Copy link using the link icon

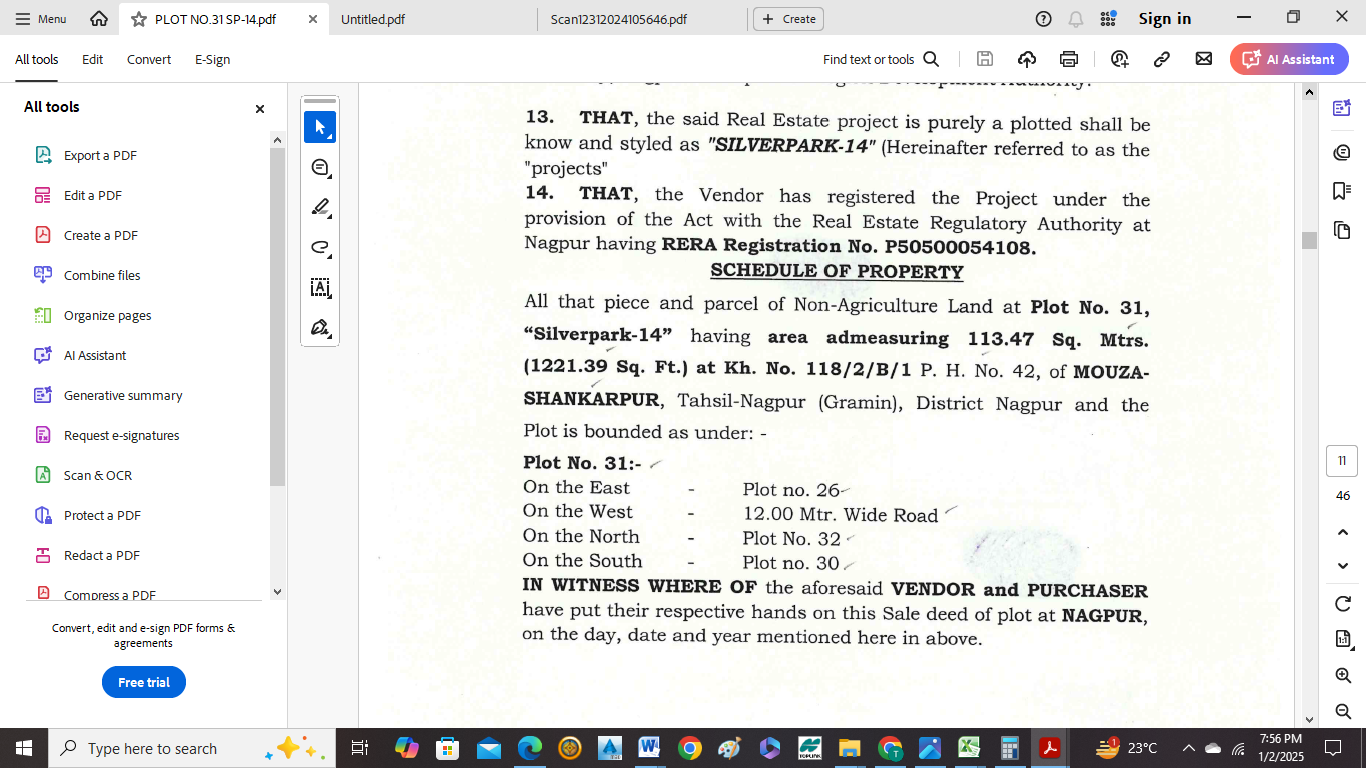[x=1162, y=59]
